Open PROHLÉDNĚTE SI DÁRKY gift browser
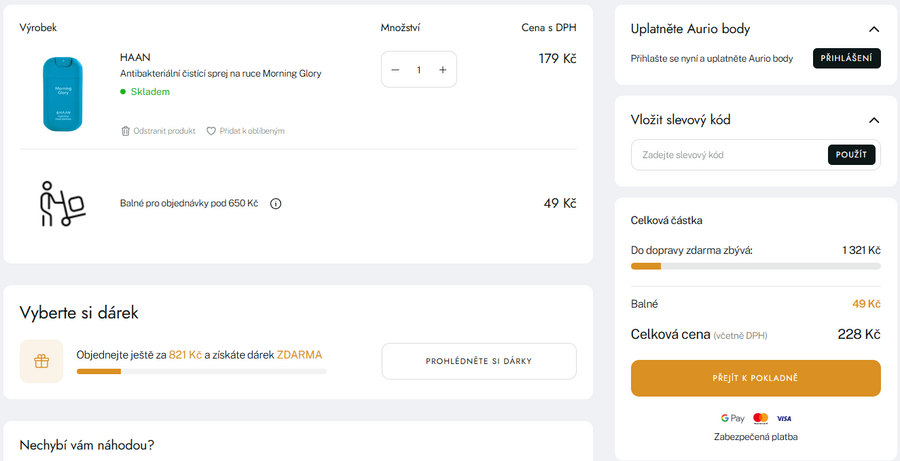 (x=478, y=361)
